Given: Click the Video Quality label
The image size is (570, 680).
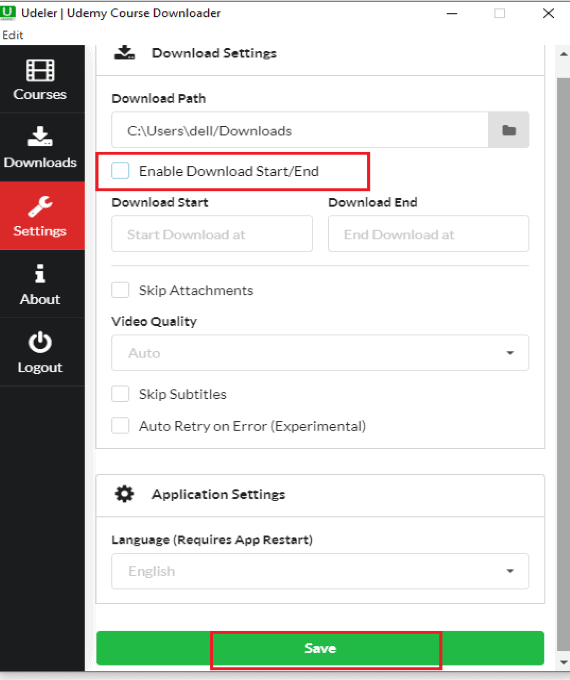Looking at the screenshot, I should (154, 321).
